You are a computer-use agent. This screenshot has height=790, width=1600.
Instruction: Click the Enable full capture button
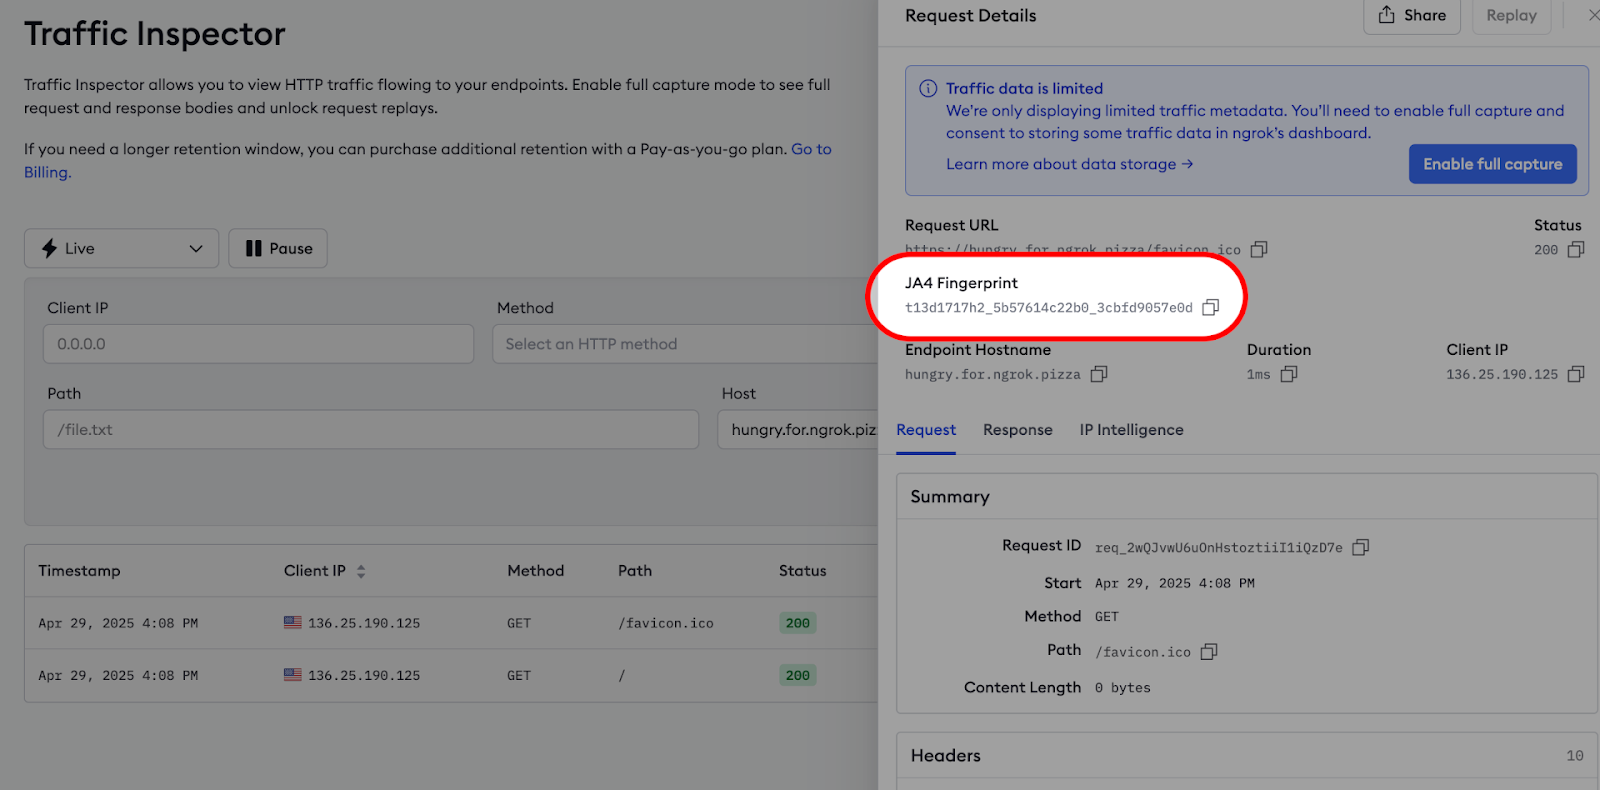[1492, 164]
